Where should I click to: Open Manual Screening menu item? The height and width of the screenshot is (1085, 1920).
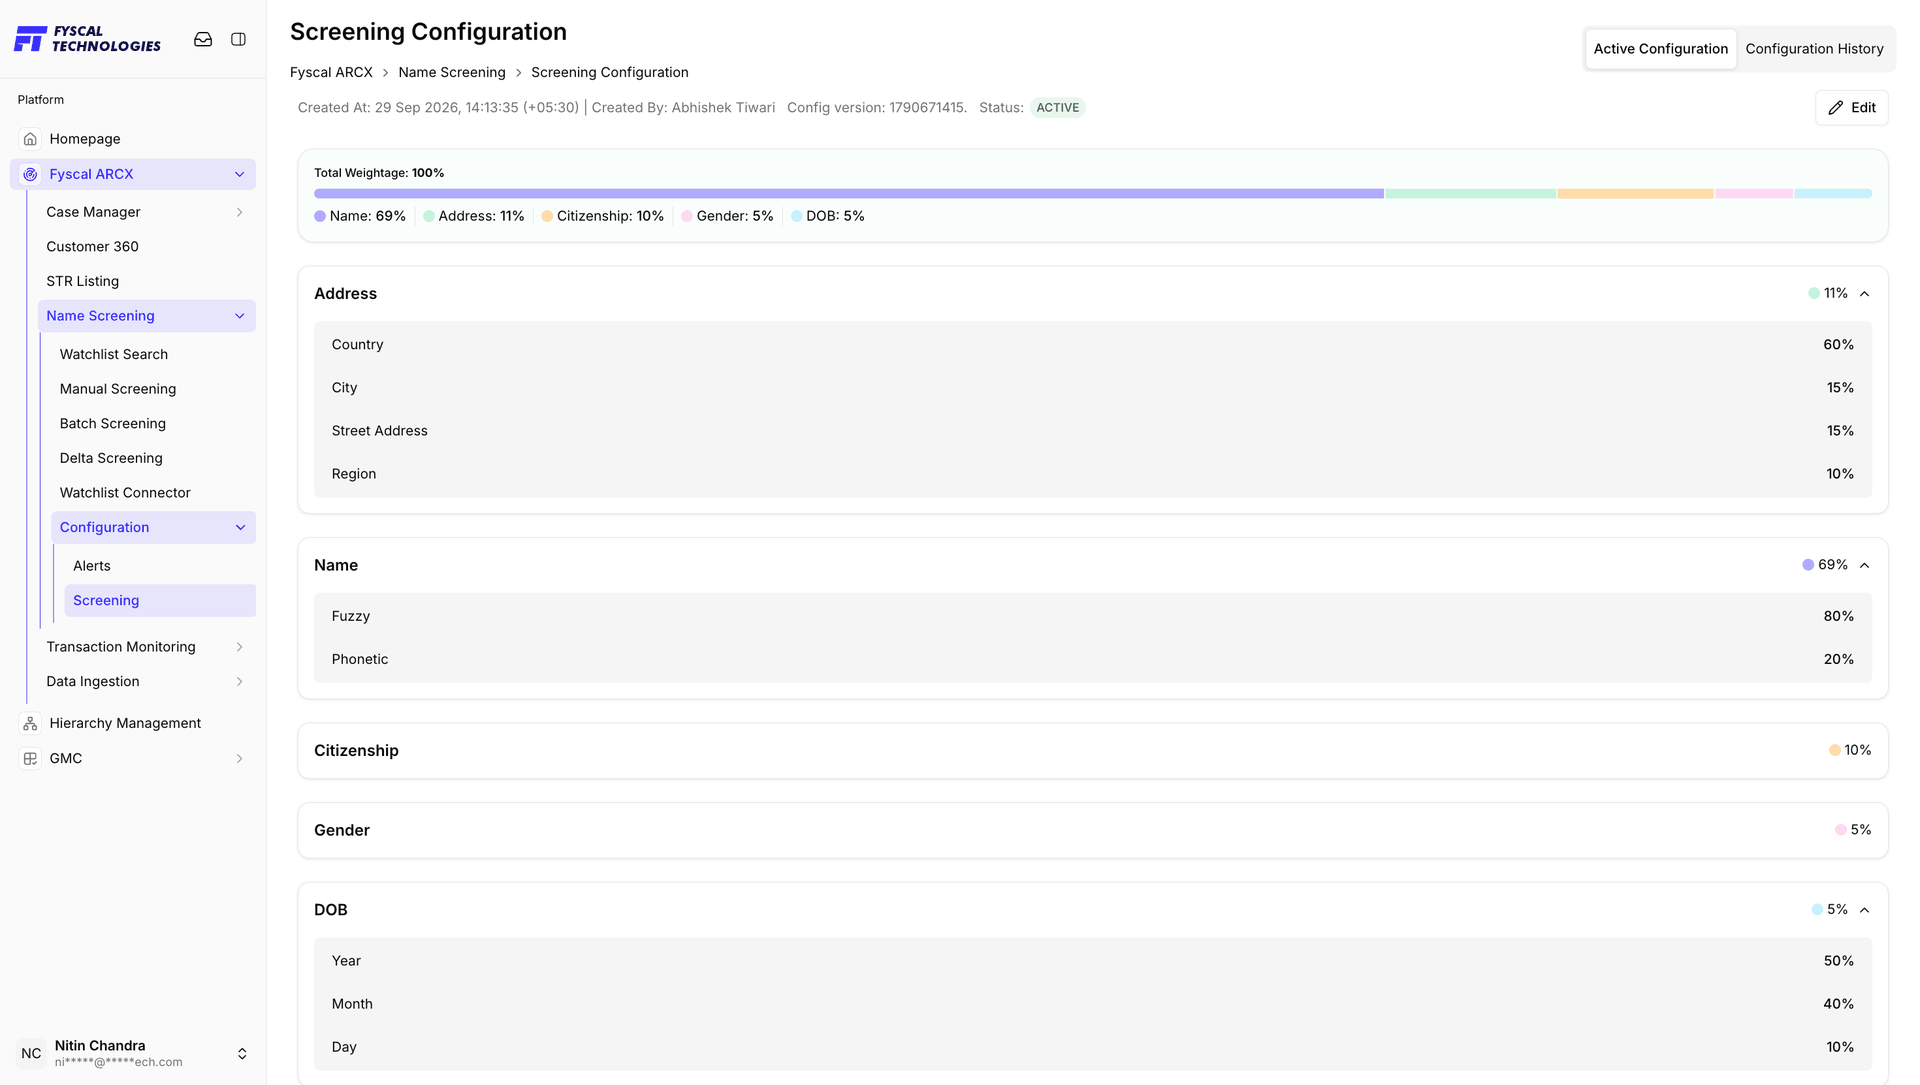pos(118,389)
